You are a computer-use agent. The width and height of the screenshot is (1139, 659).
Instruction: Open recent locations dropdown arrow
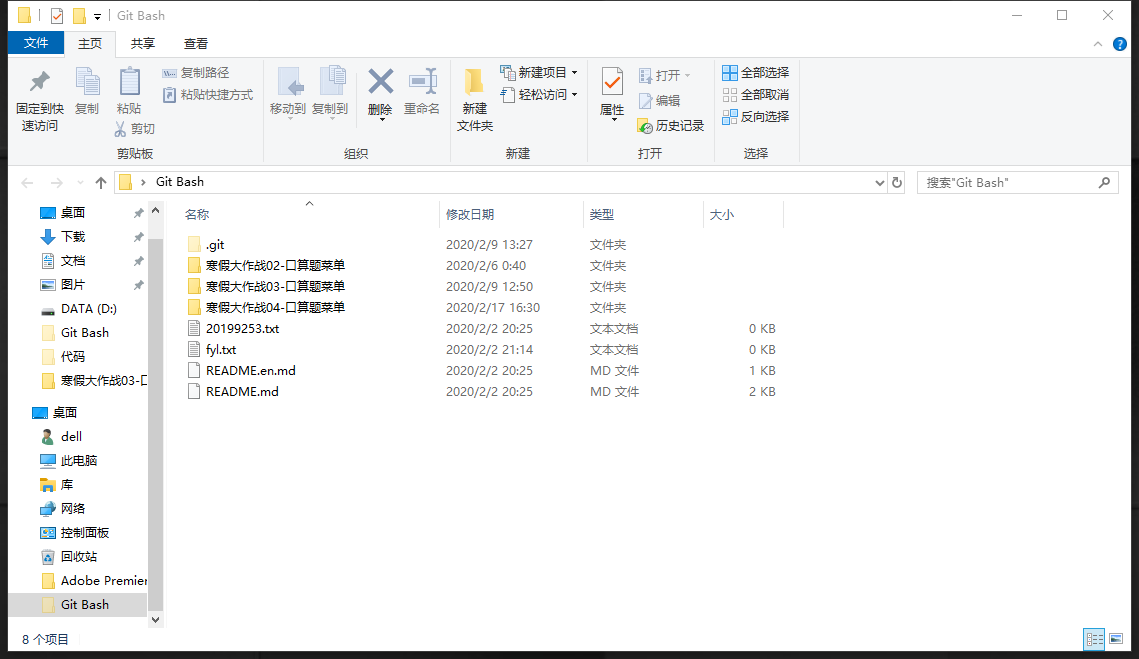[80, 182]
